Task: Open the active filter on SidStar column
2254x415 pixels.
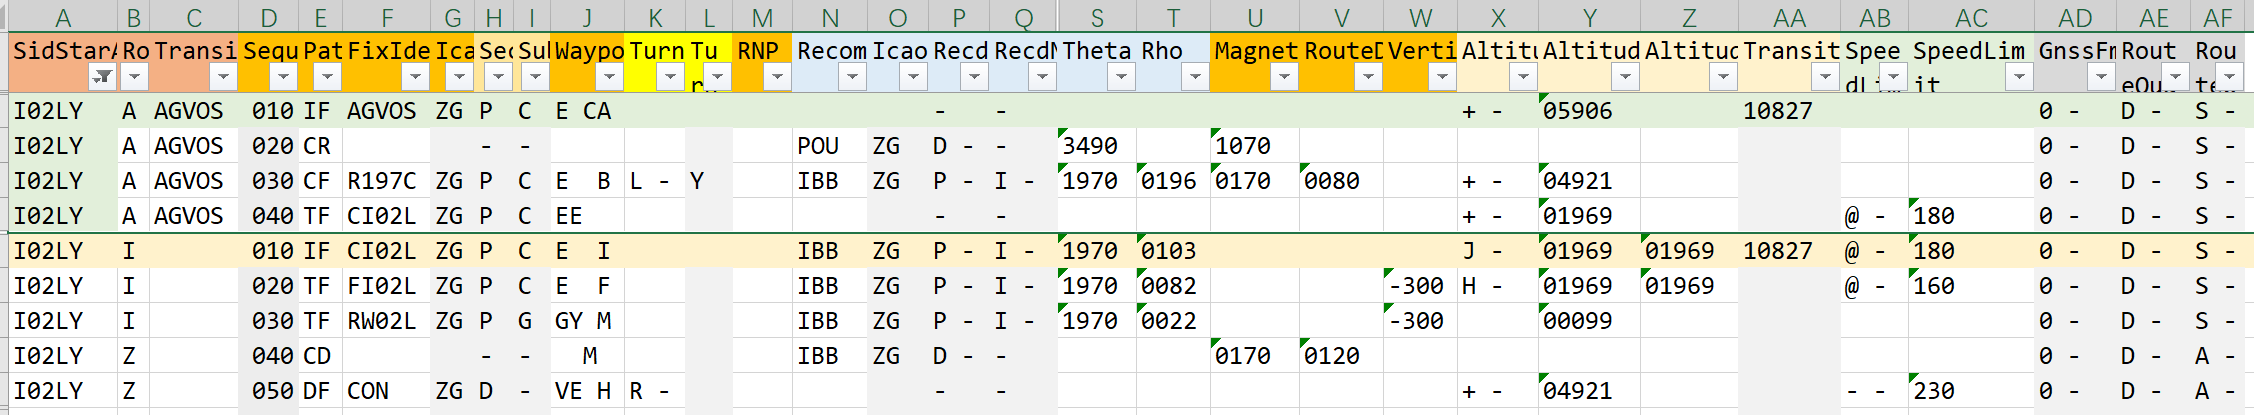Action: [102, 77]
